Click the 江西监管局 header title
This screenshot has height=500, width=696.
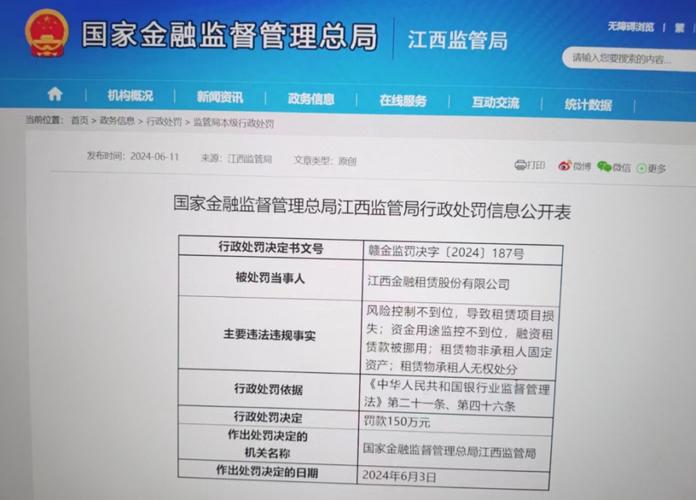458,40
